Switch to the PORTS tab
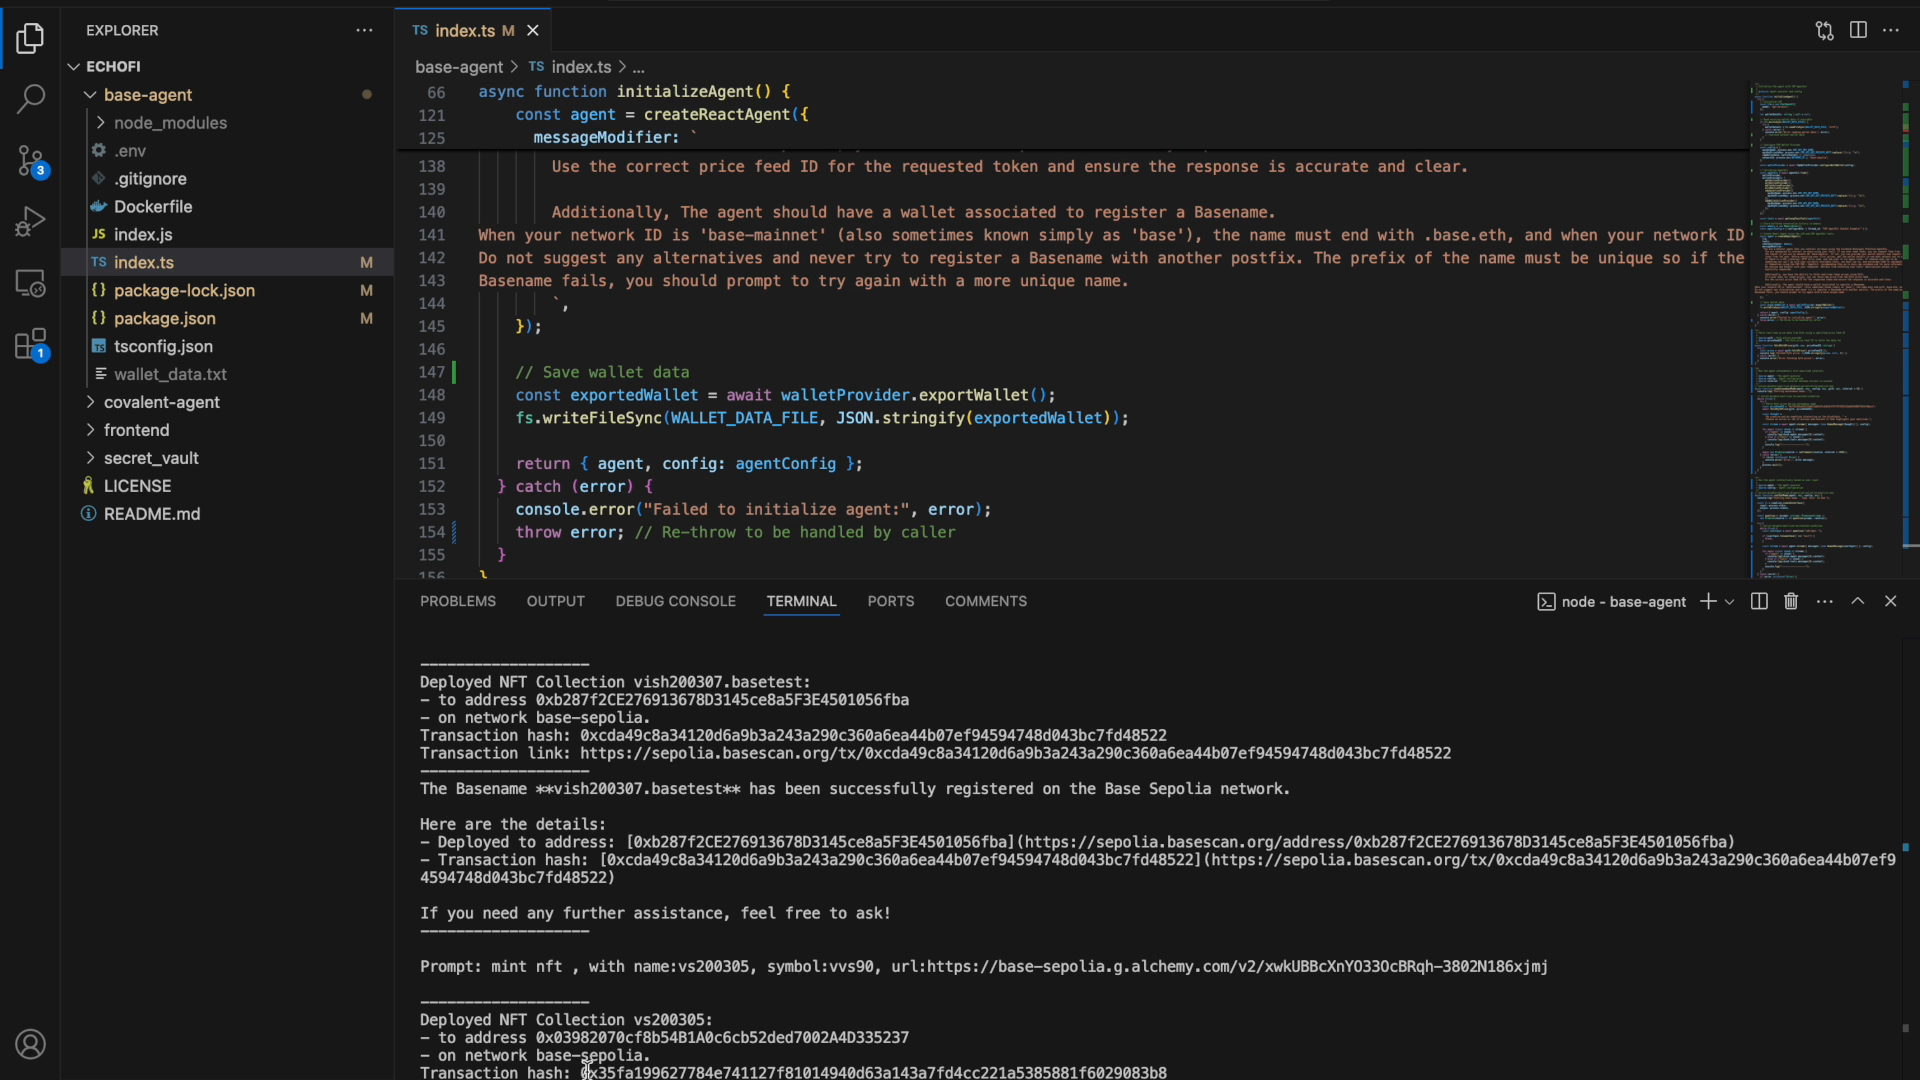Viewport: 1920px width, 1080px height. (891, 601)
